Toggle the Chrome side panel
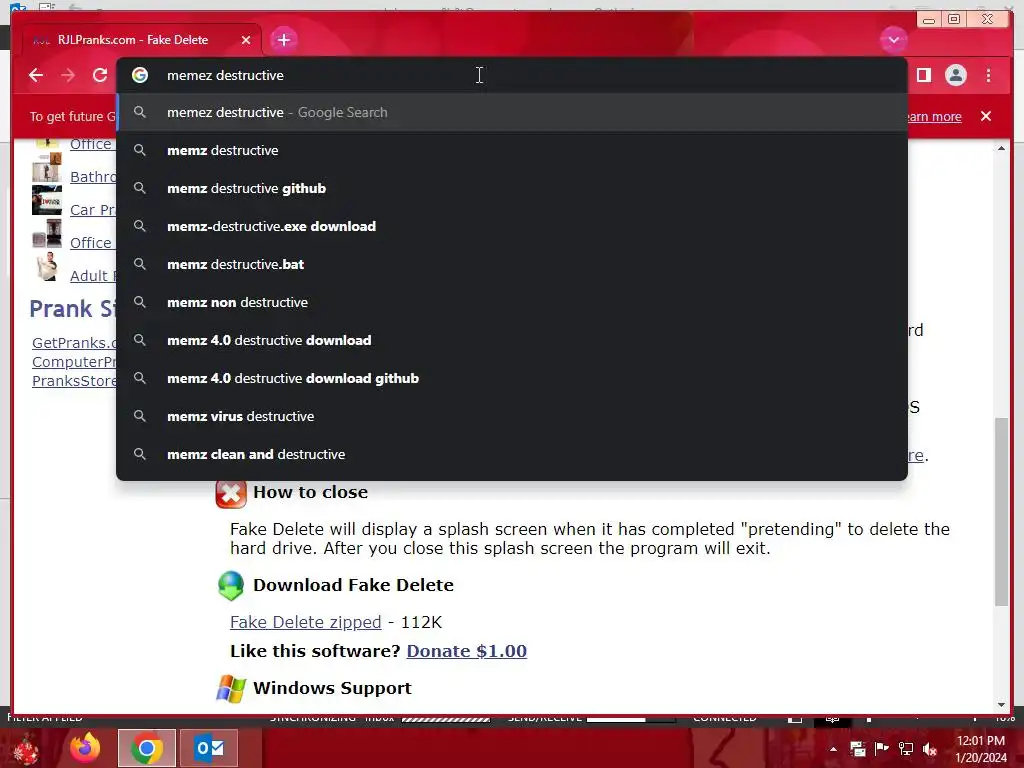The width and height of the screenshot is (1024, 768). (923, 75)
